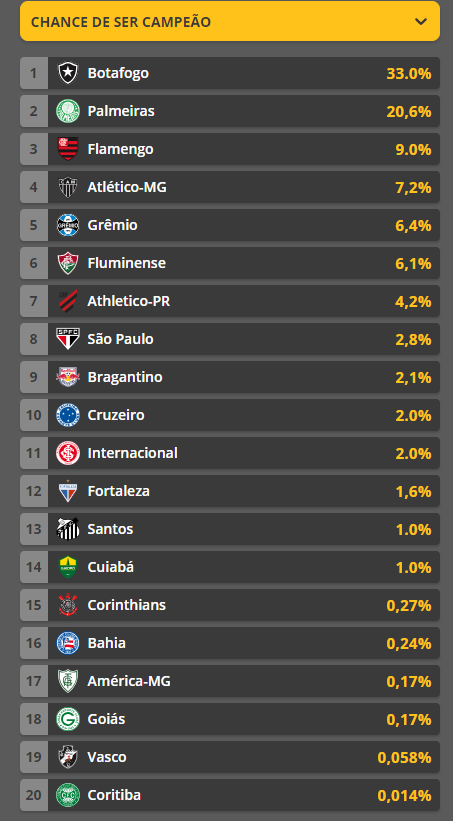Click the São Paulo SPFC crest
453x821 pixels.
click(68, 339)
